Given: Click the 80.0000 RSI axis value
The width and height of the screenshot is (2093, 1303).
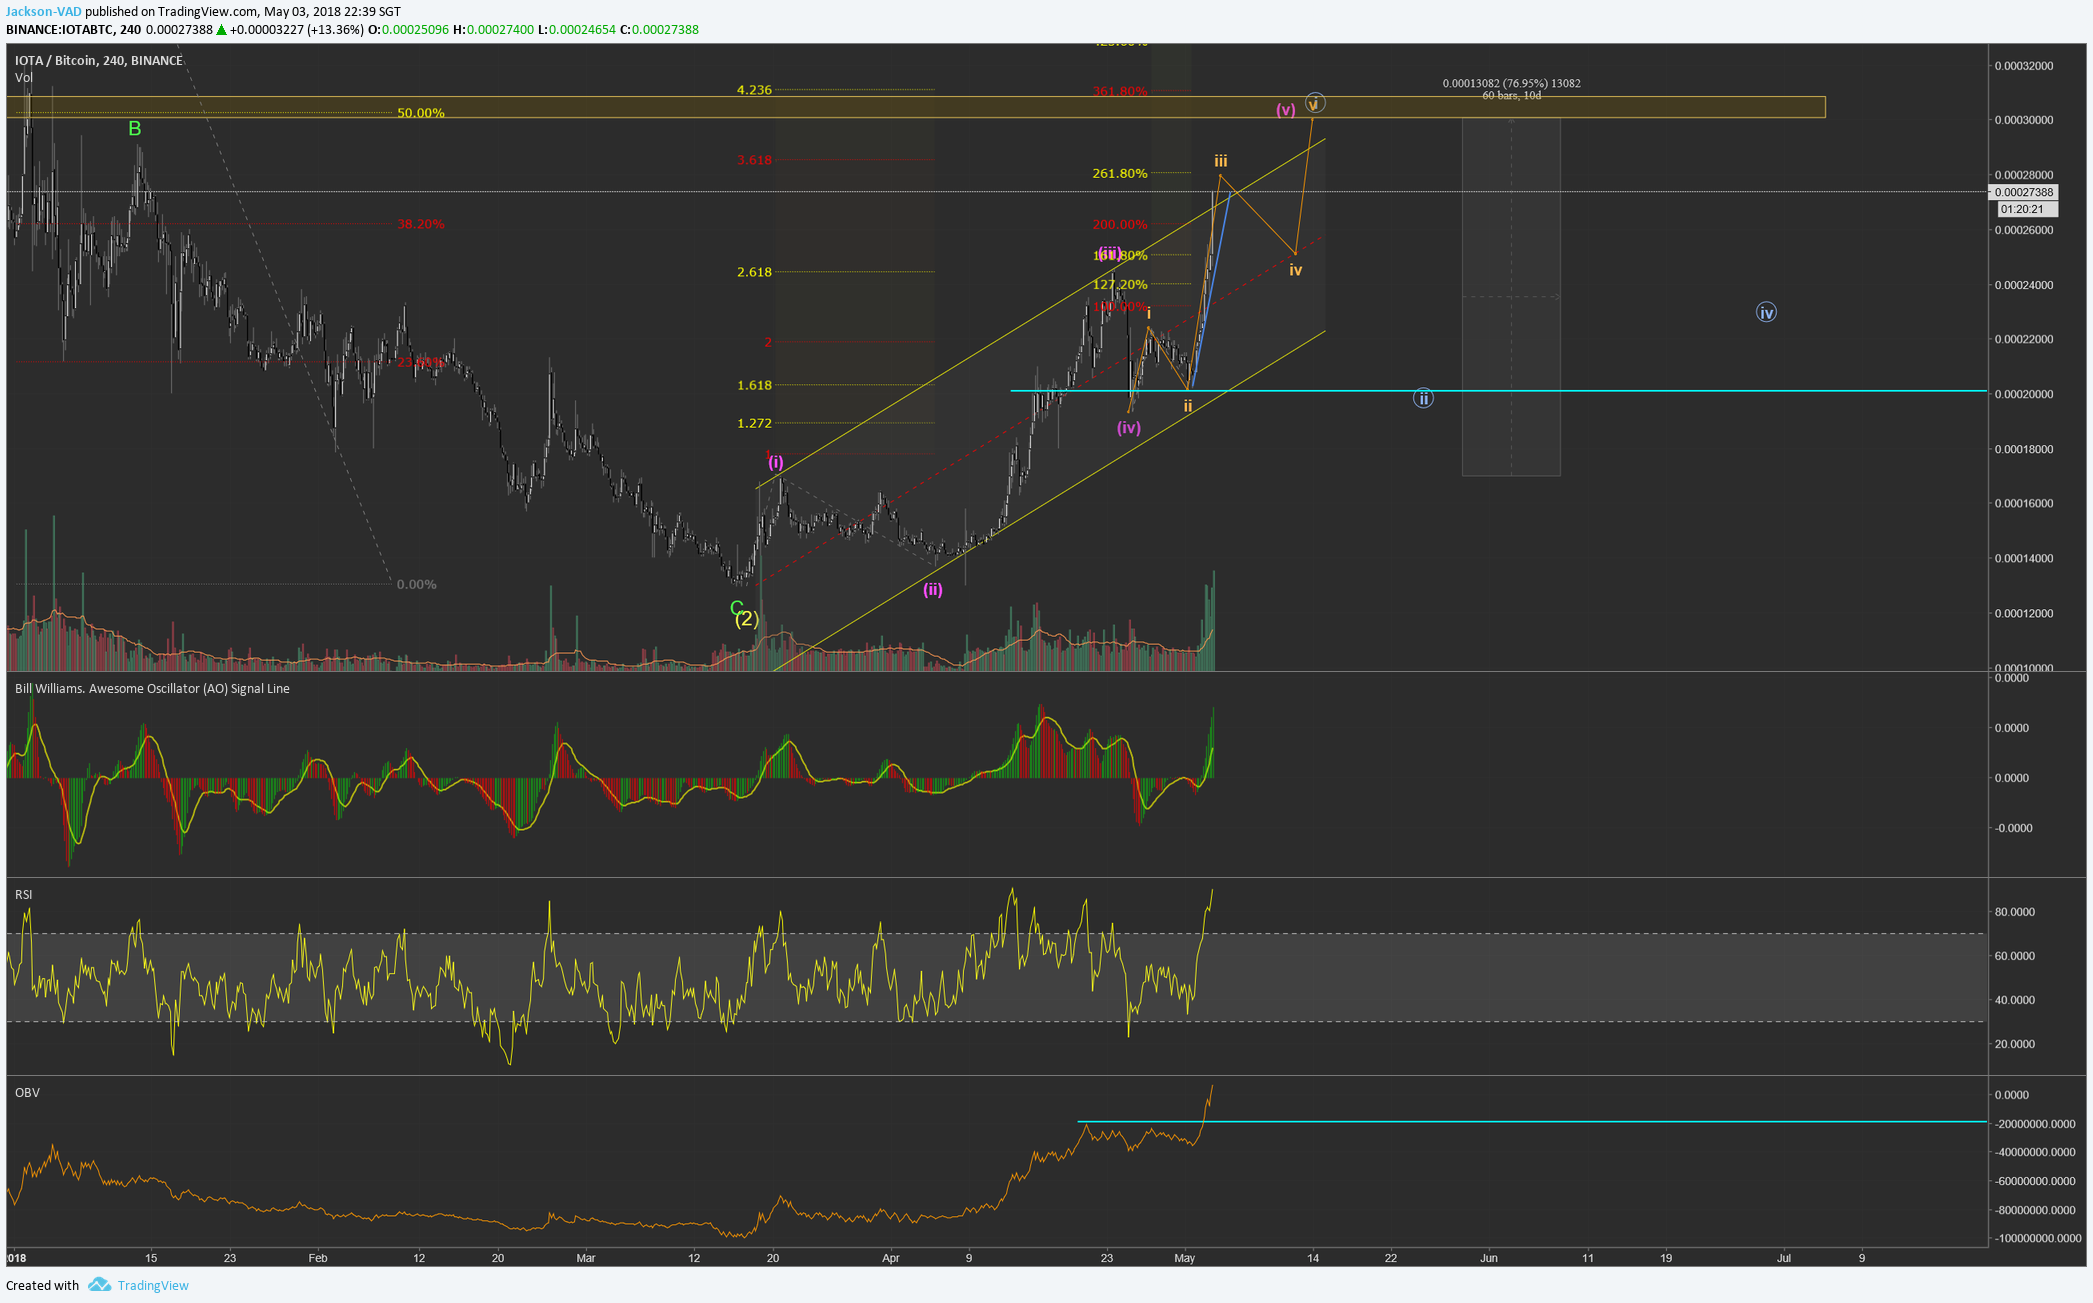Looking at the screenshot, I should (2014, 912).
